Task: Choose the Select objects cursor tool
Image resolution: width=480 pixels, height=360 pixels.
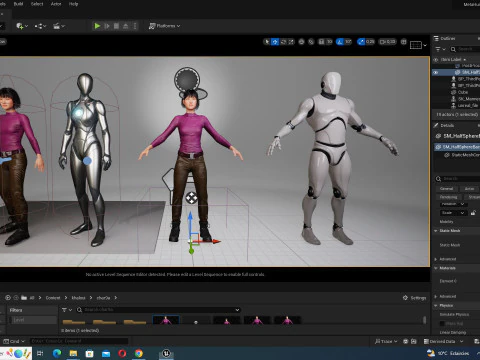Action: [x=267, y=42]
